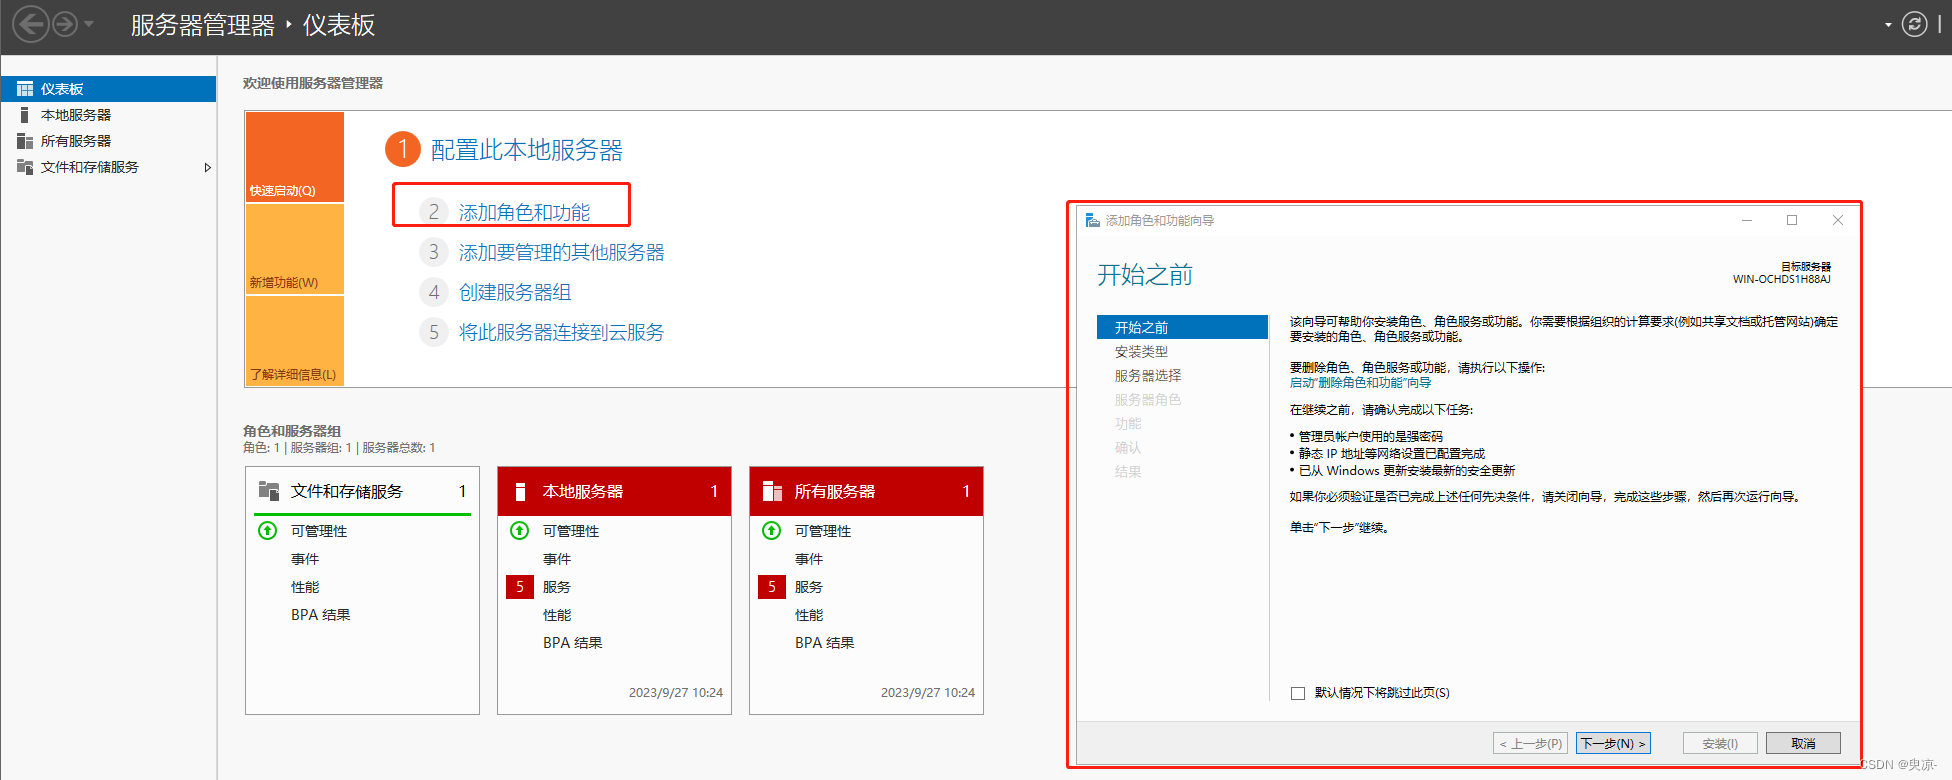Select 开始之前 step in the wizard

click(1182, 327)
